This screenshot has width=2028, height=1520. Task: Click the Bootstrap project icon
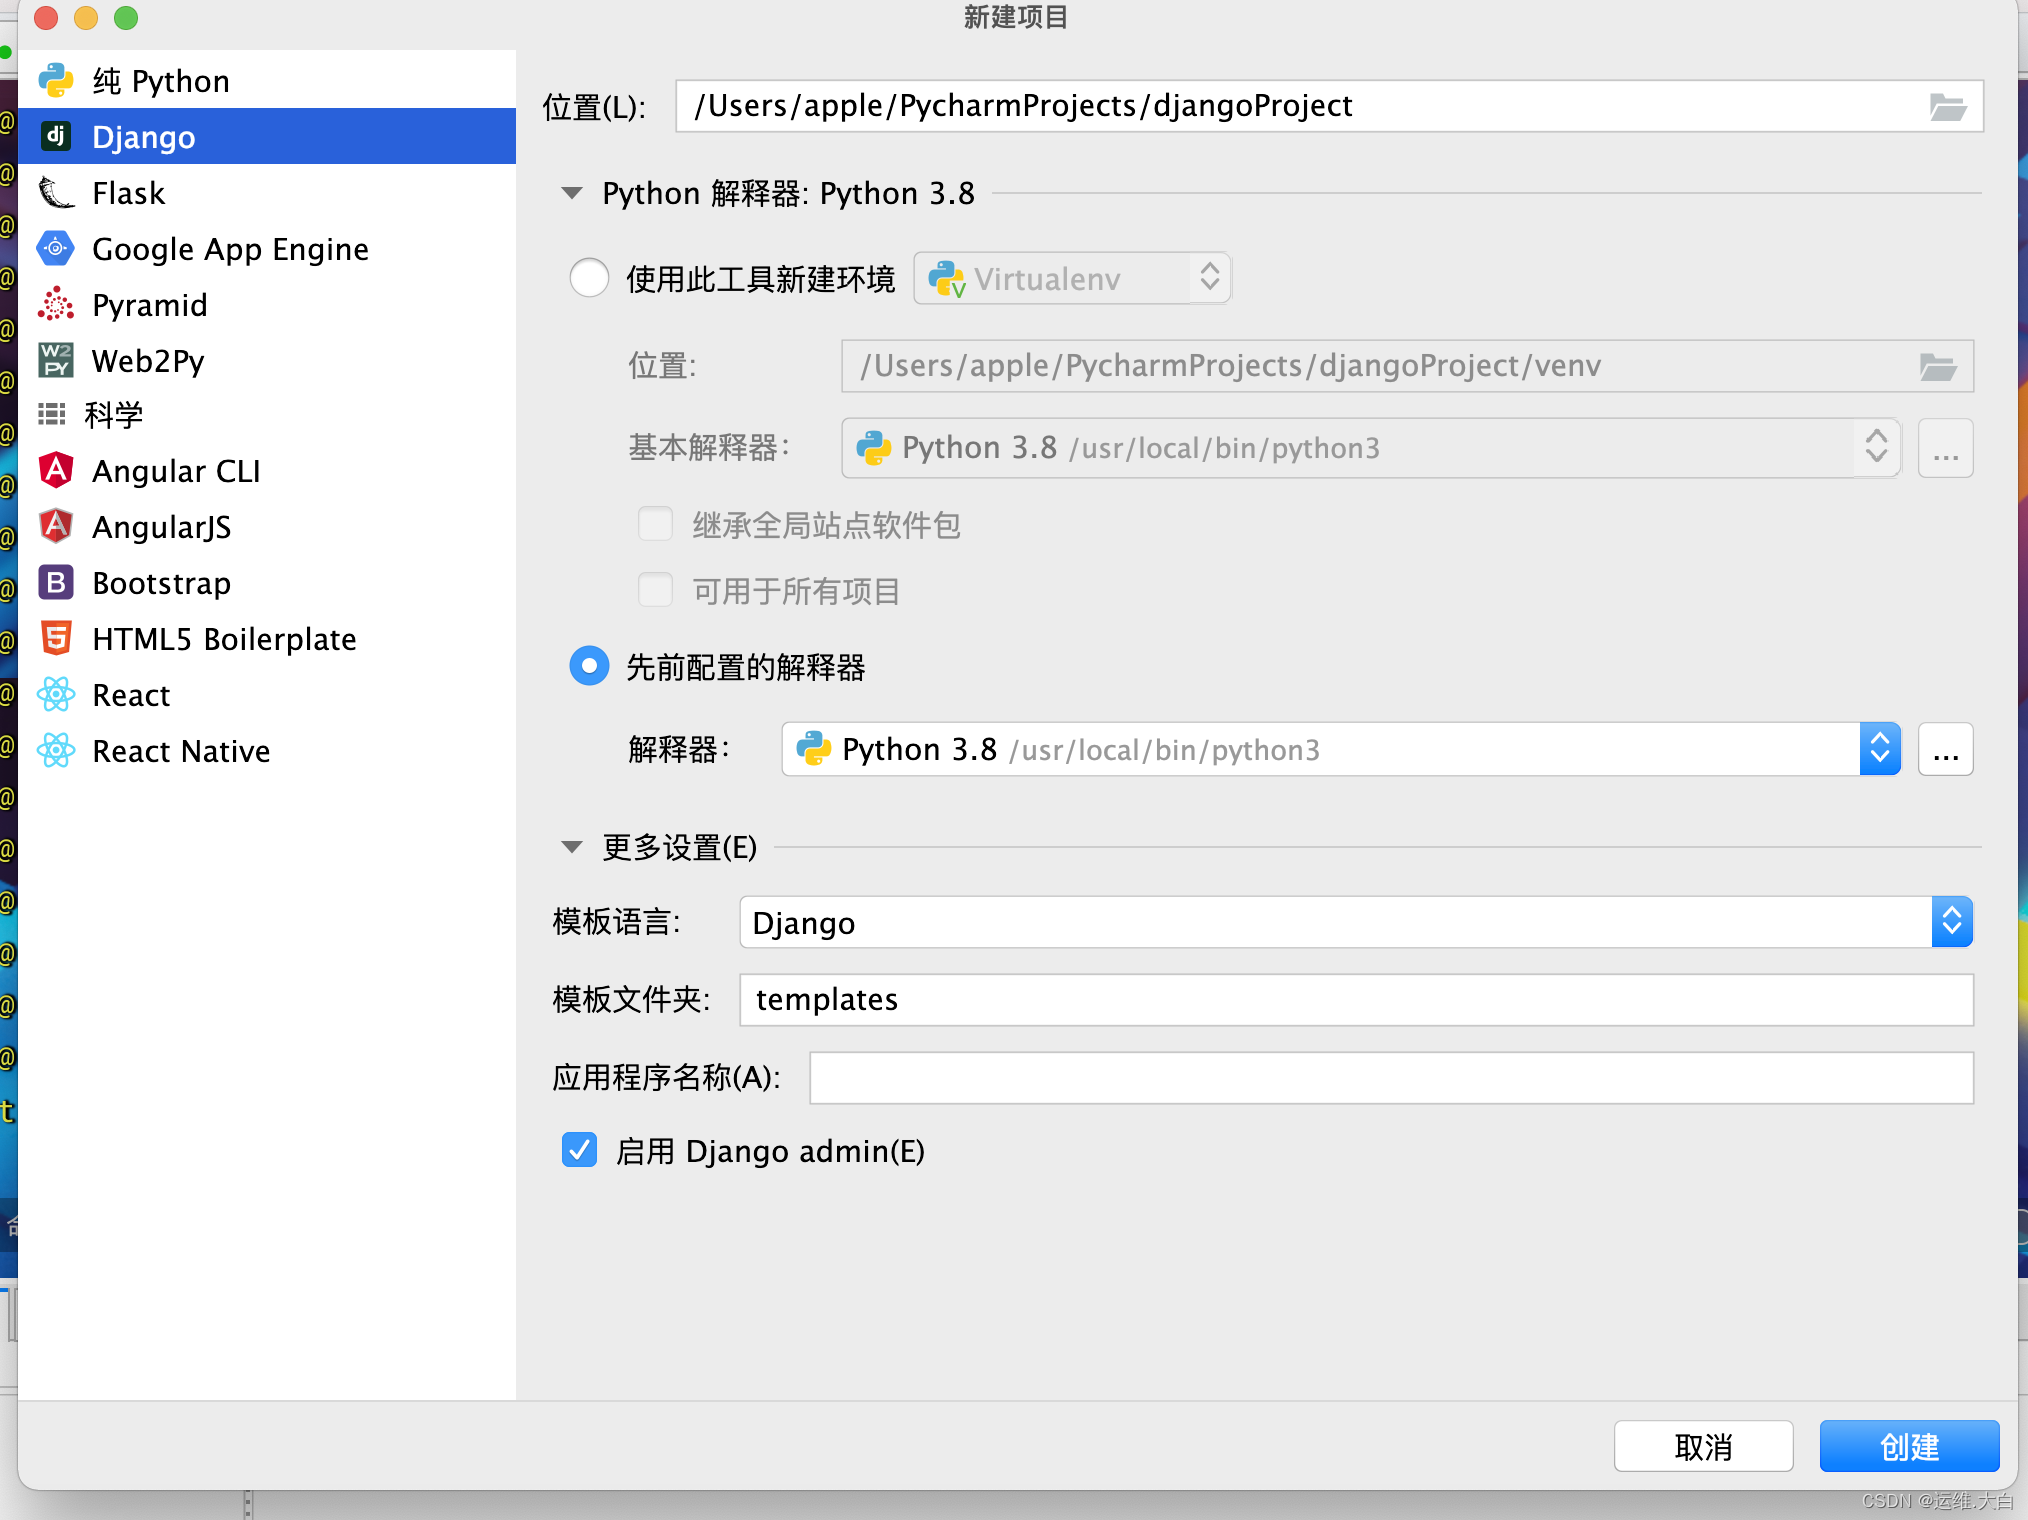click(x=56, y=582)
